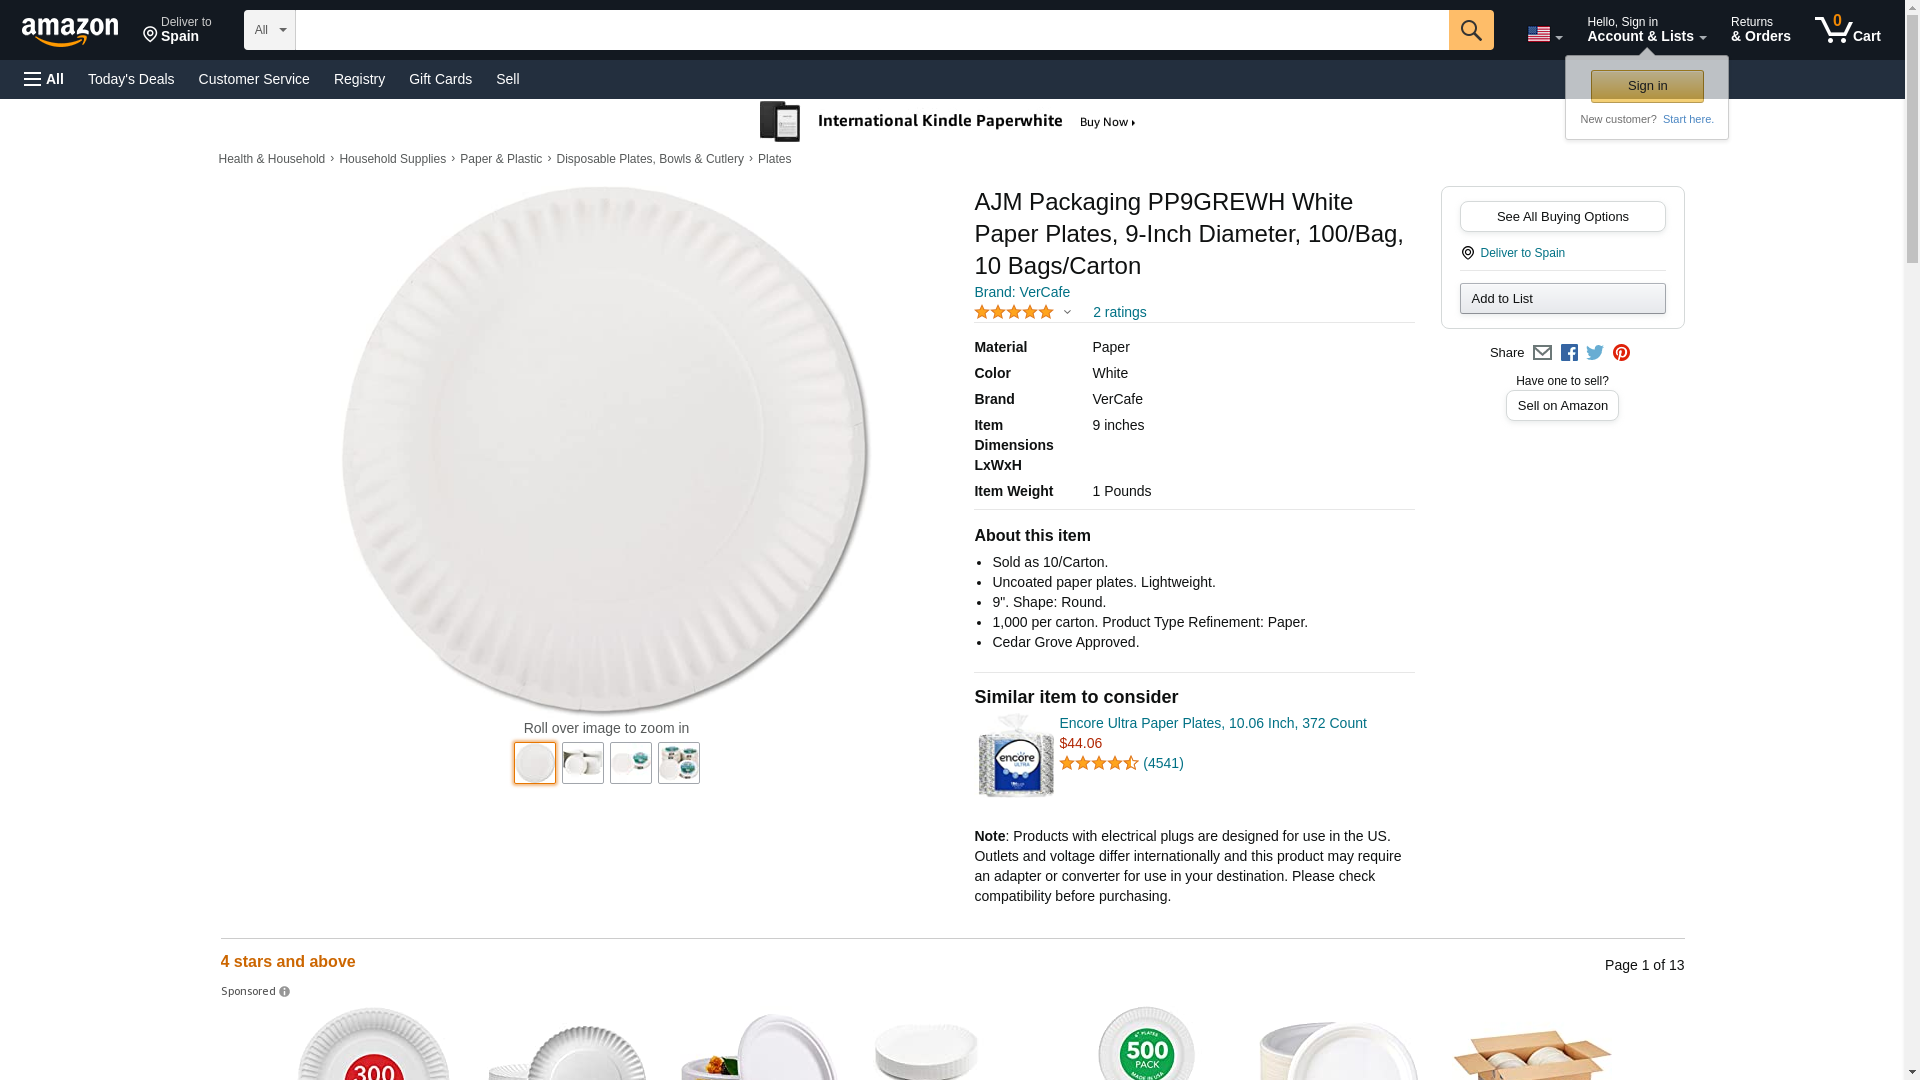Open the shopping cart icon

point(1847,30)
